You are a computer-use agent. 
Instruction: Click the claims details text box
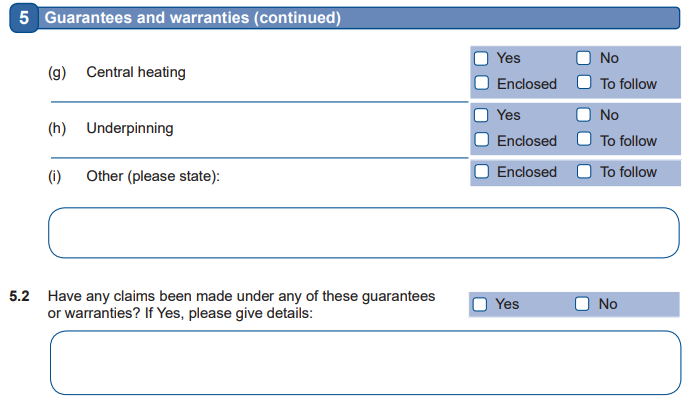pyautogui.click(x=363, y=362)
